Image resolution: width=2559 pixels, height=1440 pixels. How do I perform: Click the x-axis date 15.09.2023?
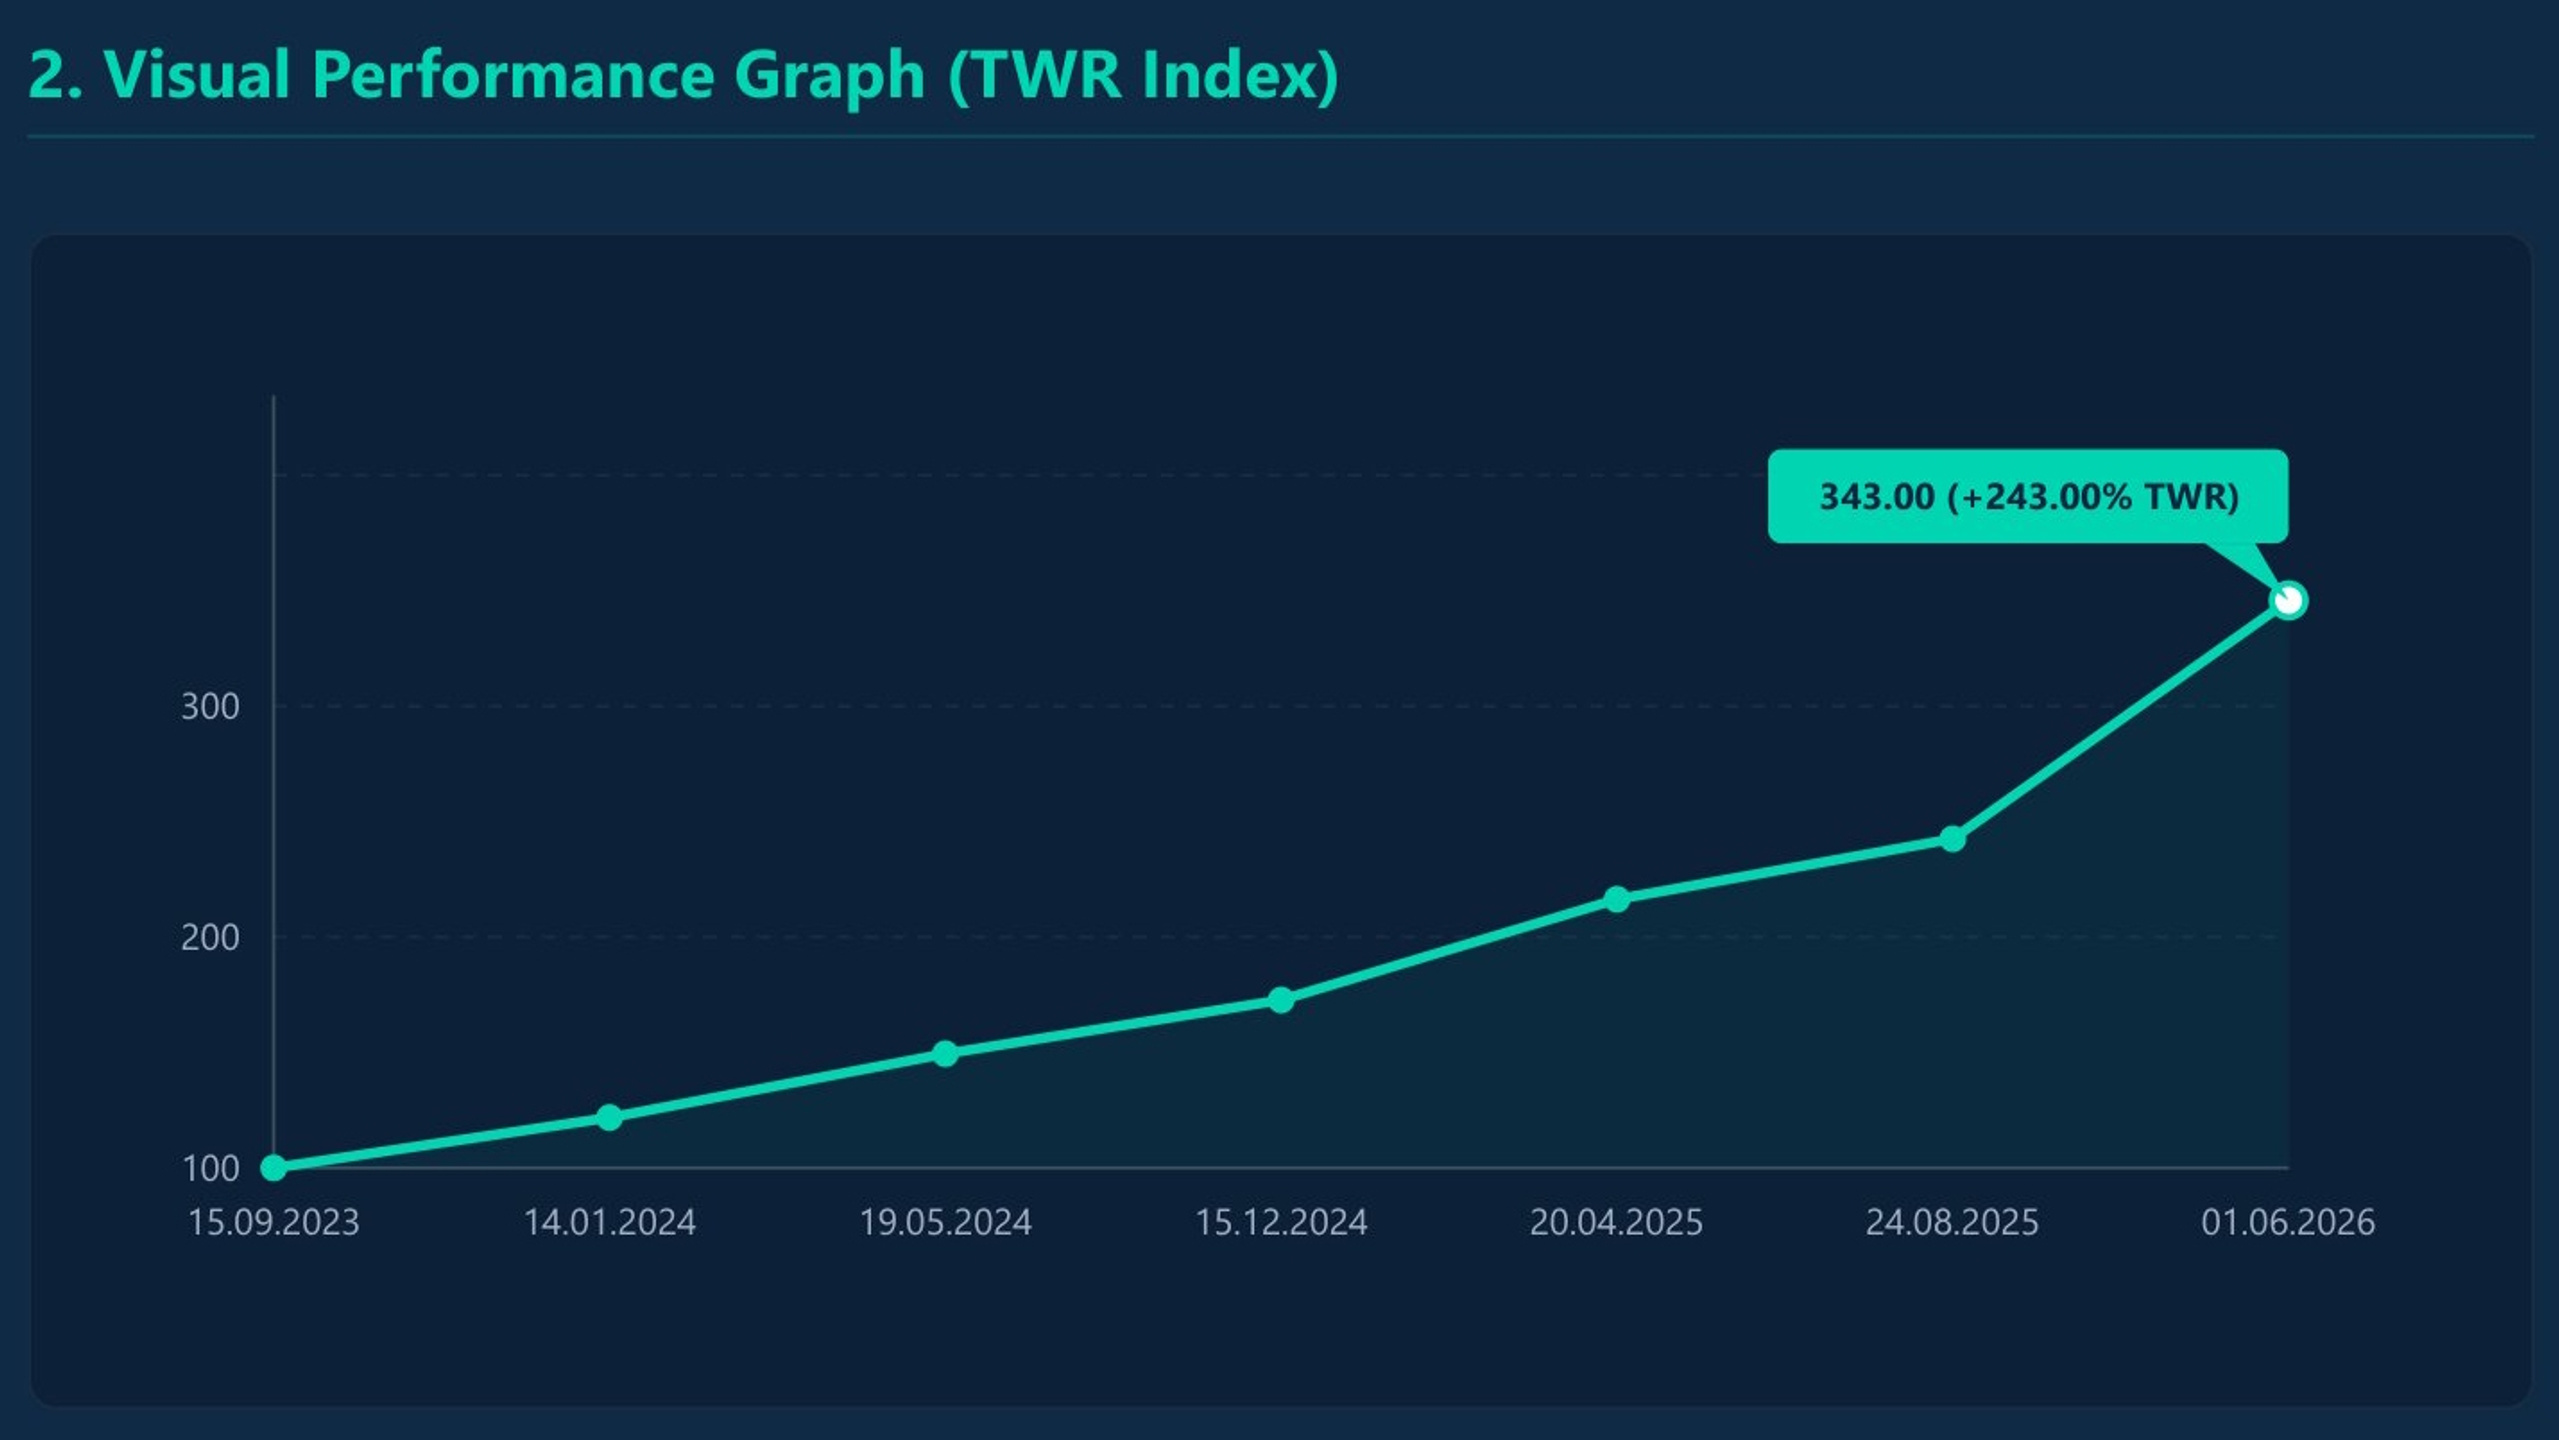274,1222
